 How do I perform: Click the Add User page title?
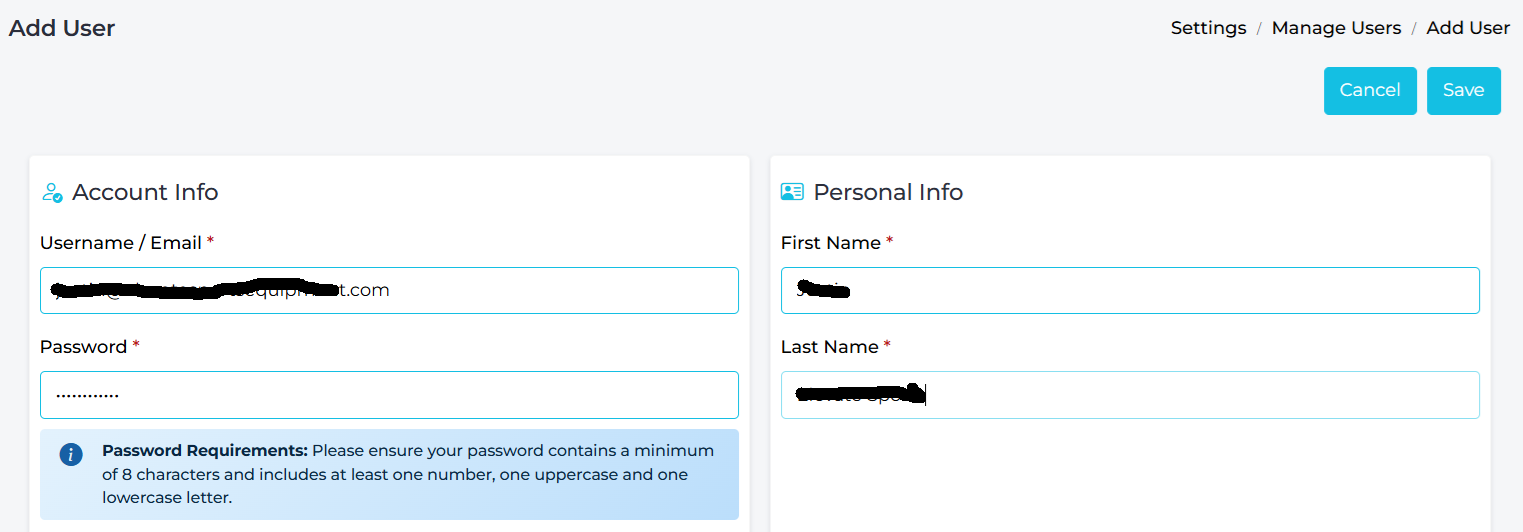(x=62, y=28)
